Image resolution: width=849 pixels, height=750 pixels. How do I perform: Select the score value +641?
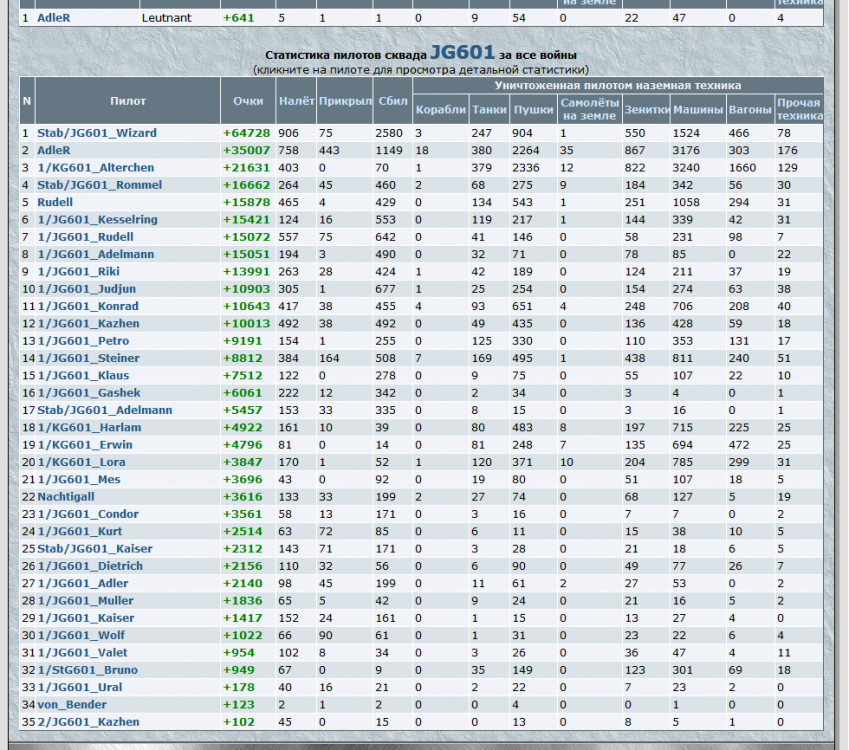coord(239,18)
